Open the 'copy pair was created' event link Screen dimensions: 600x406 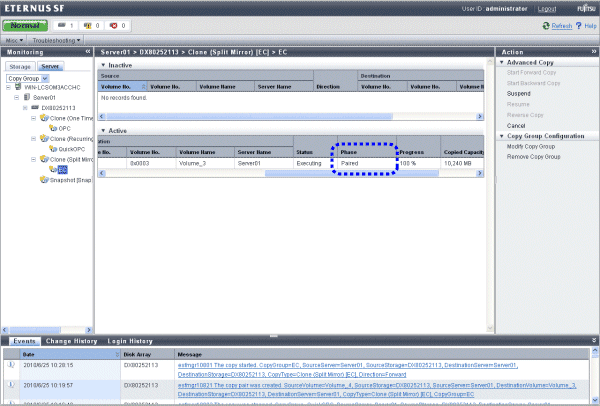(377, 390)
